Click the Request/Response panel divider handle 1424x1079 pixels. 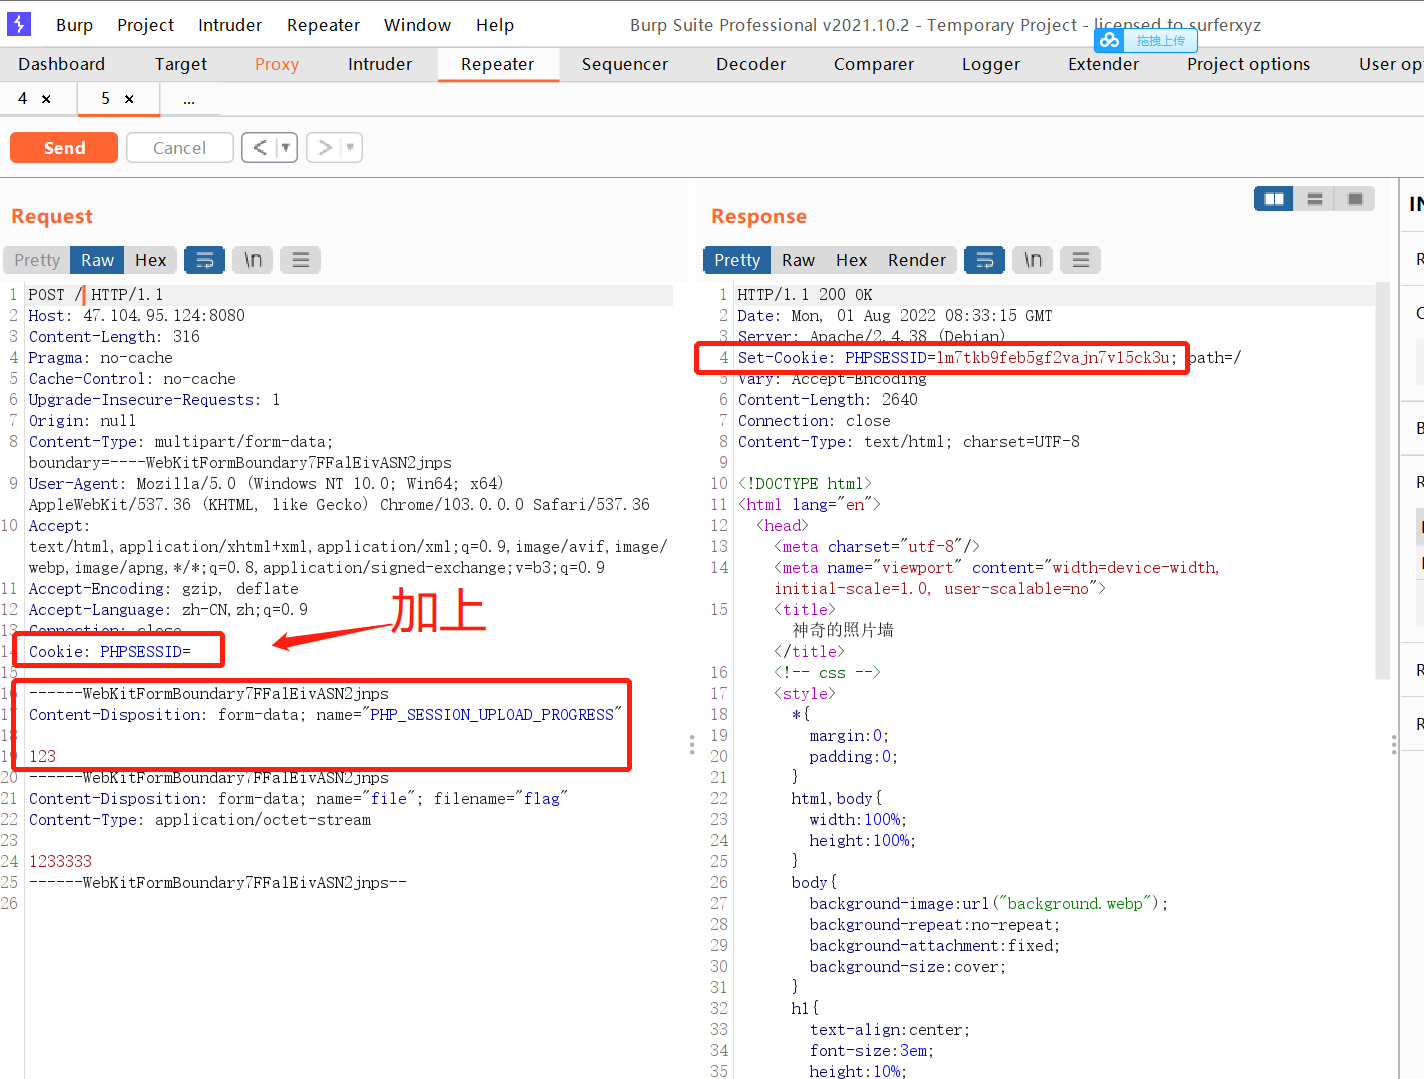click(x=692, y=745)
